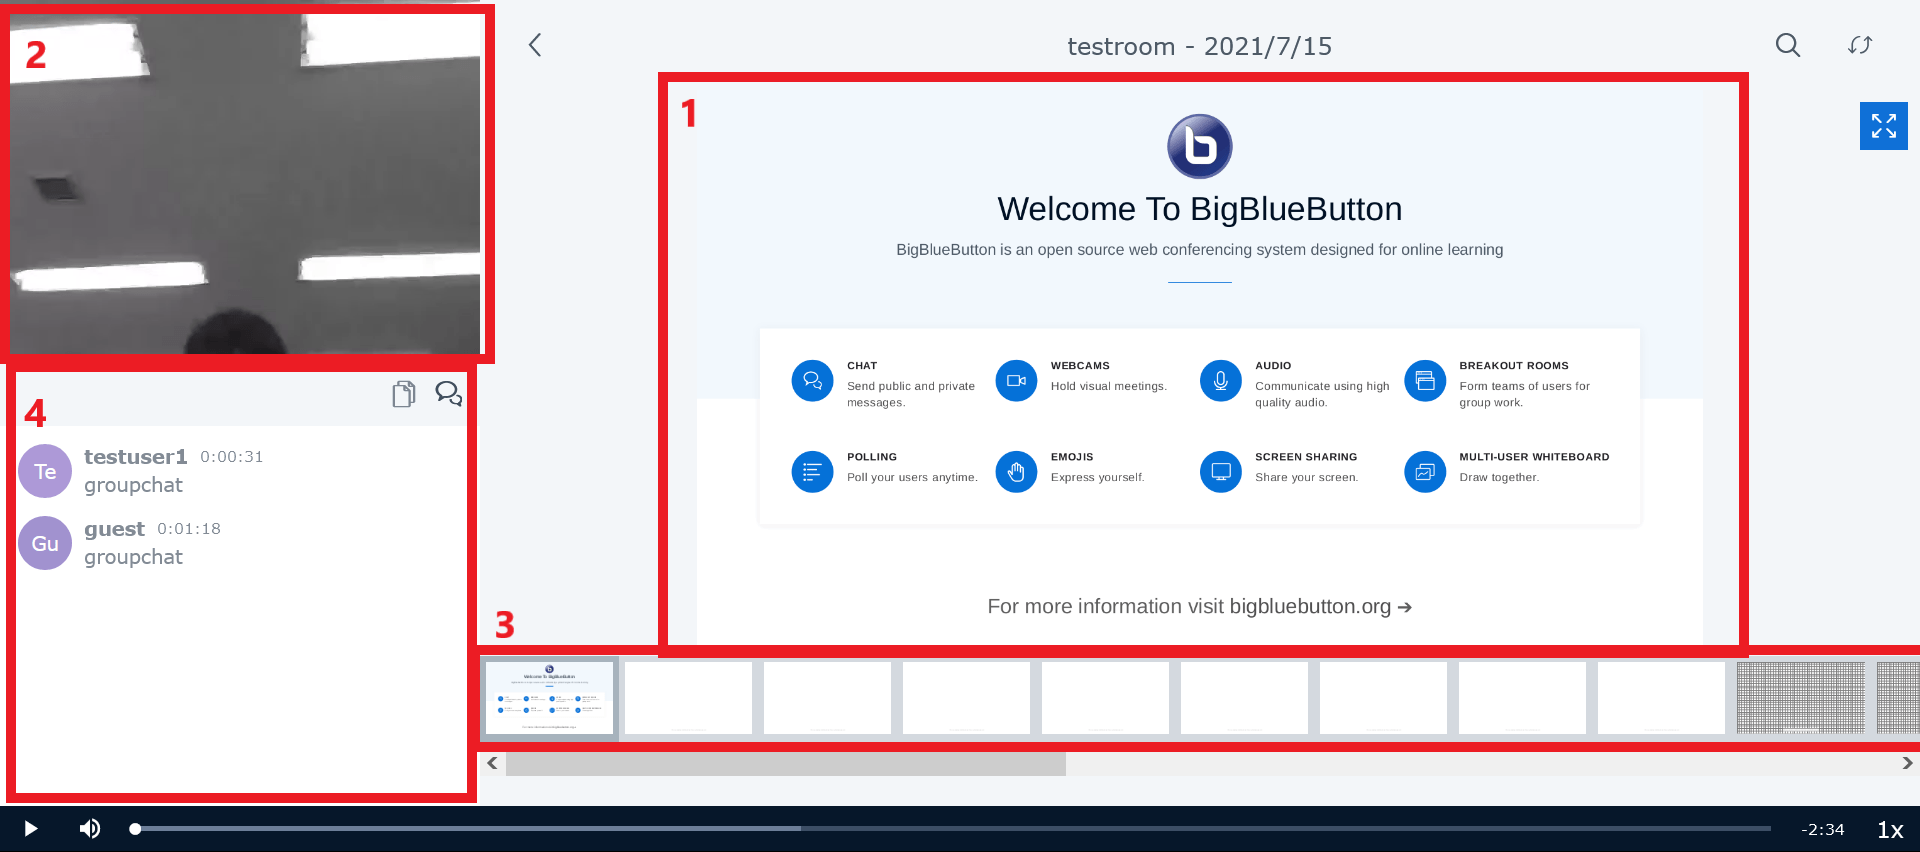Screen dimensions: 1920x852
Task: Select the ninth slide thumbnail
Action: coord(1661,698)
